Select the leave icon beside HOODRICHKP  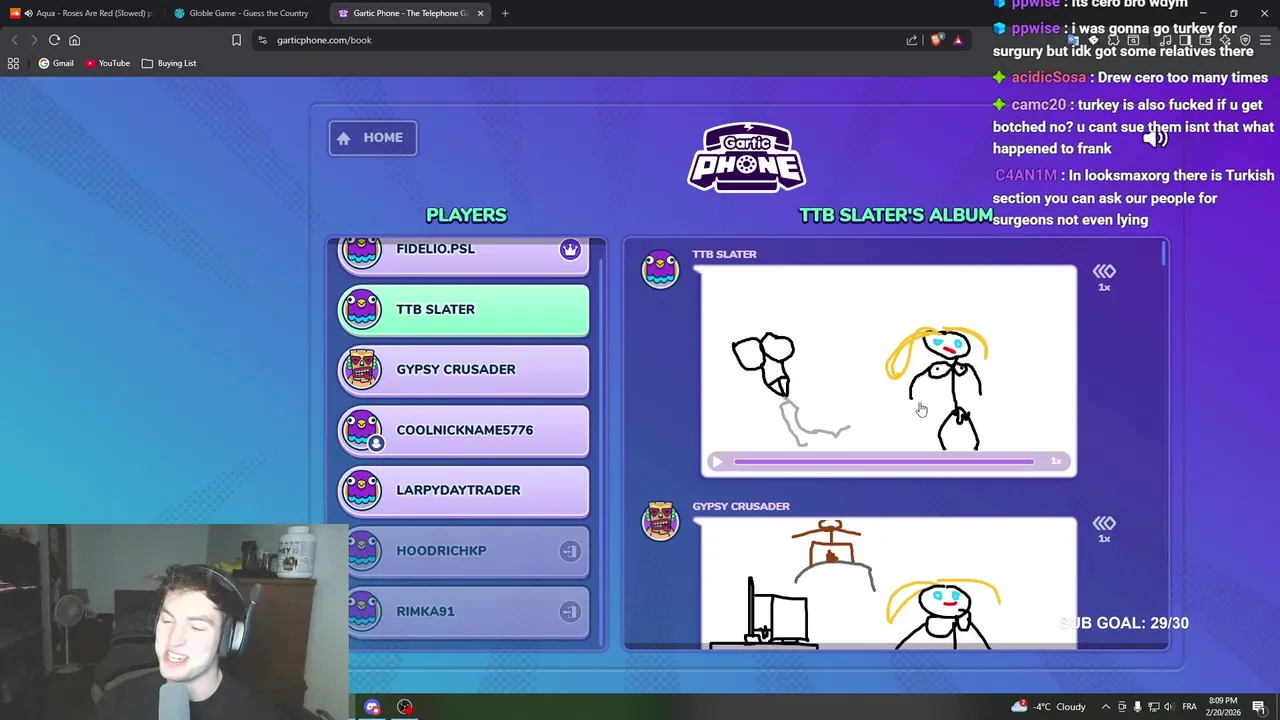click(x=570, y=551)
